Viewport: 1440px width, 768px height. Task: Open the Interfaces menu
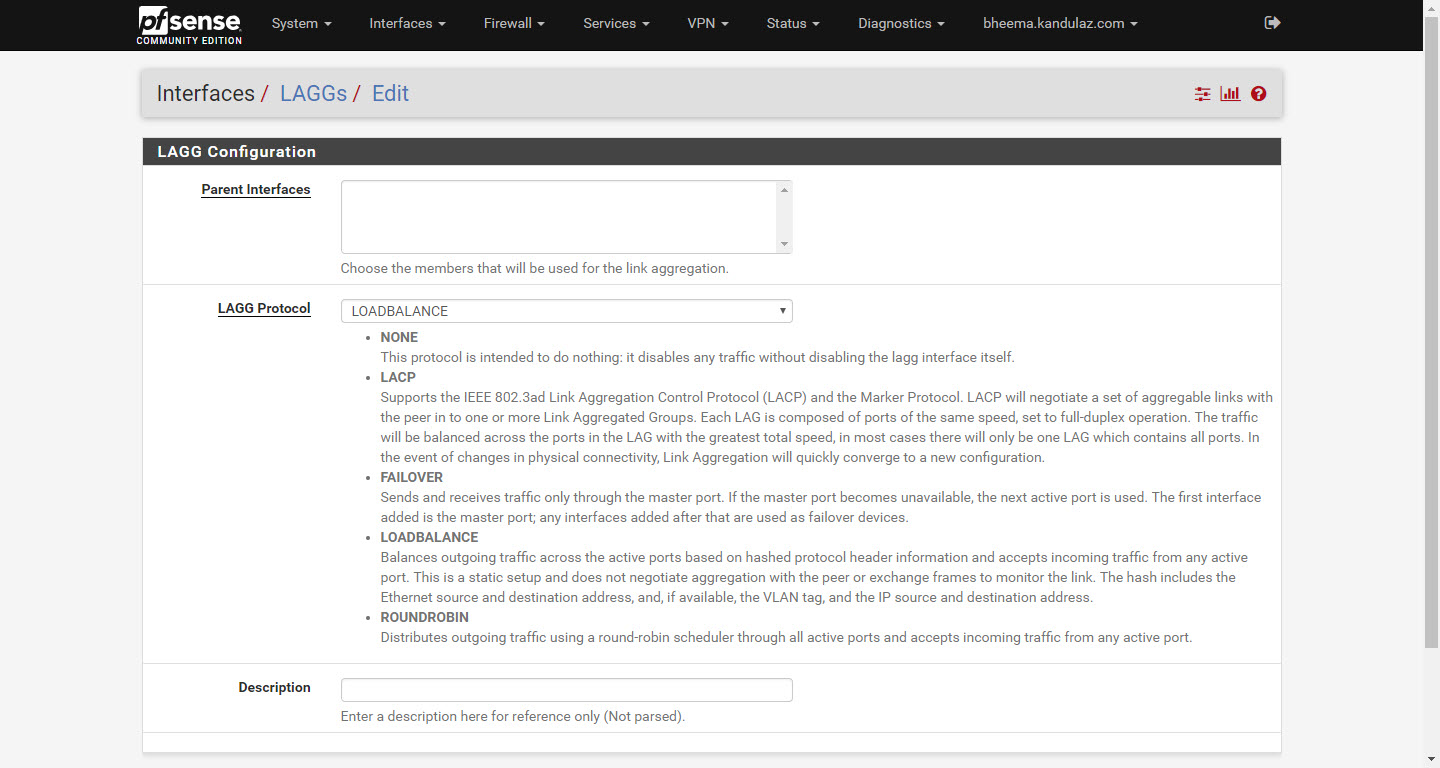[x=407, y=23]
